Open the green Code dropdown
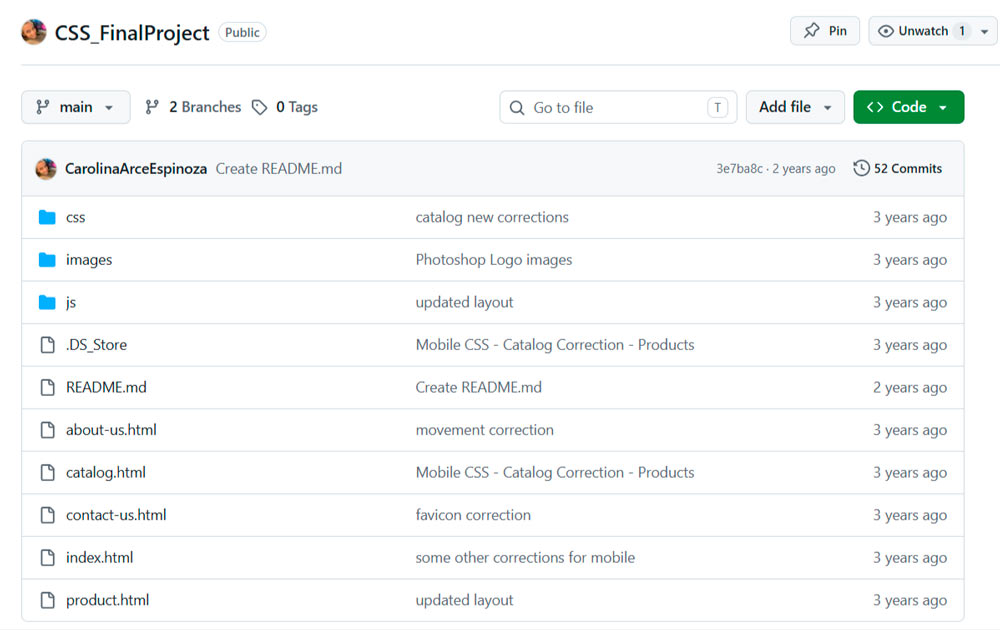1000x630 pixels. click(x=909, y=107)
